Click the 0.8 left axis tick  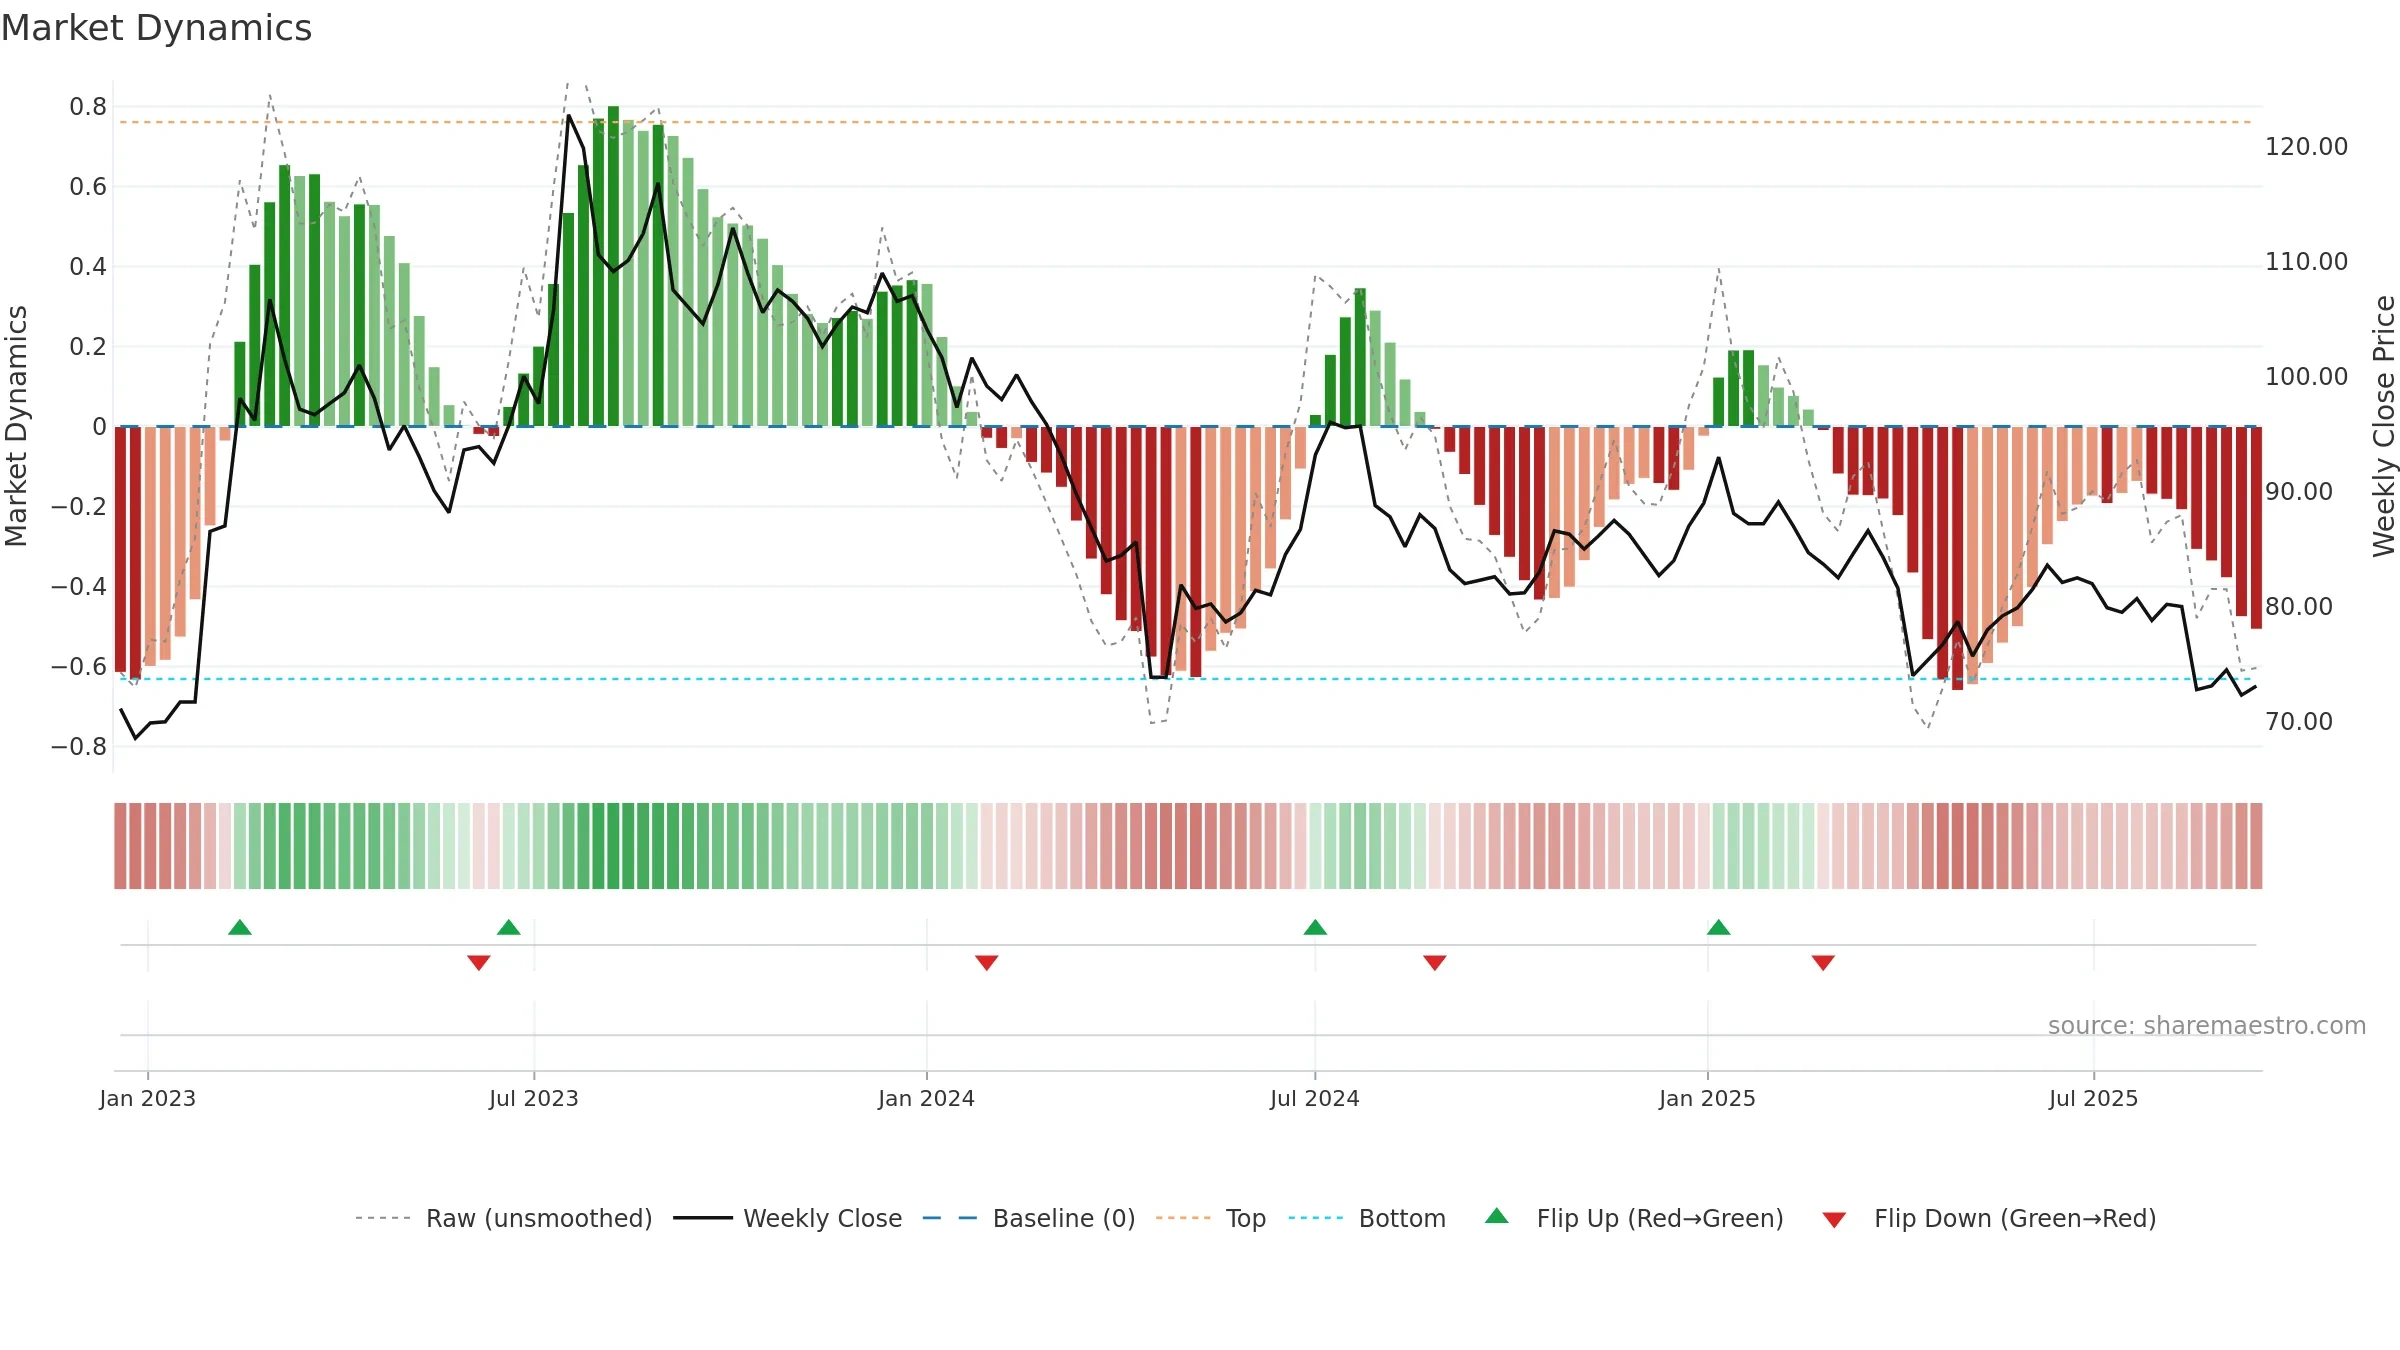(88, 107)
